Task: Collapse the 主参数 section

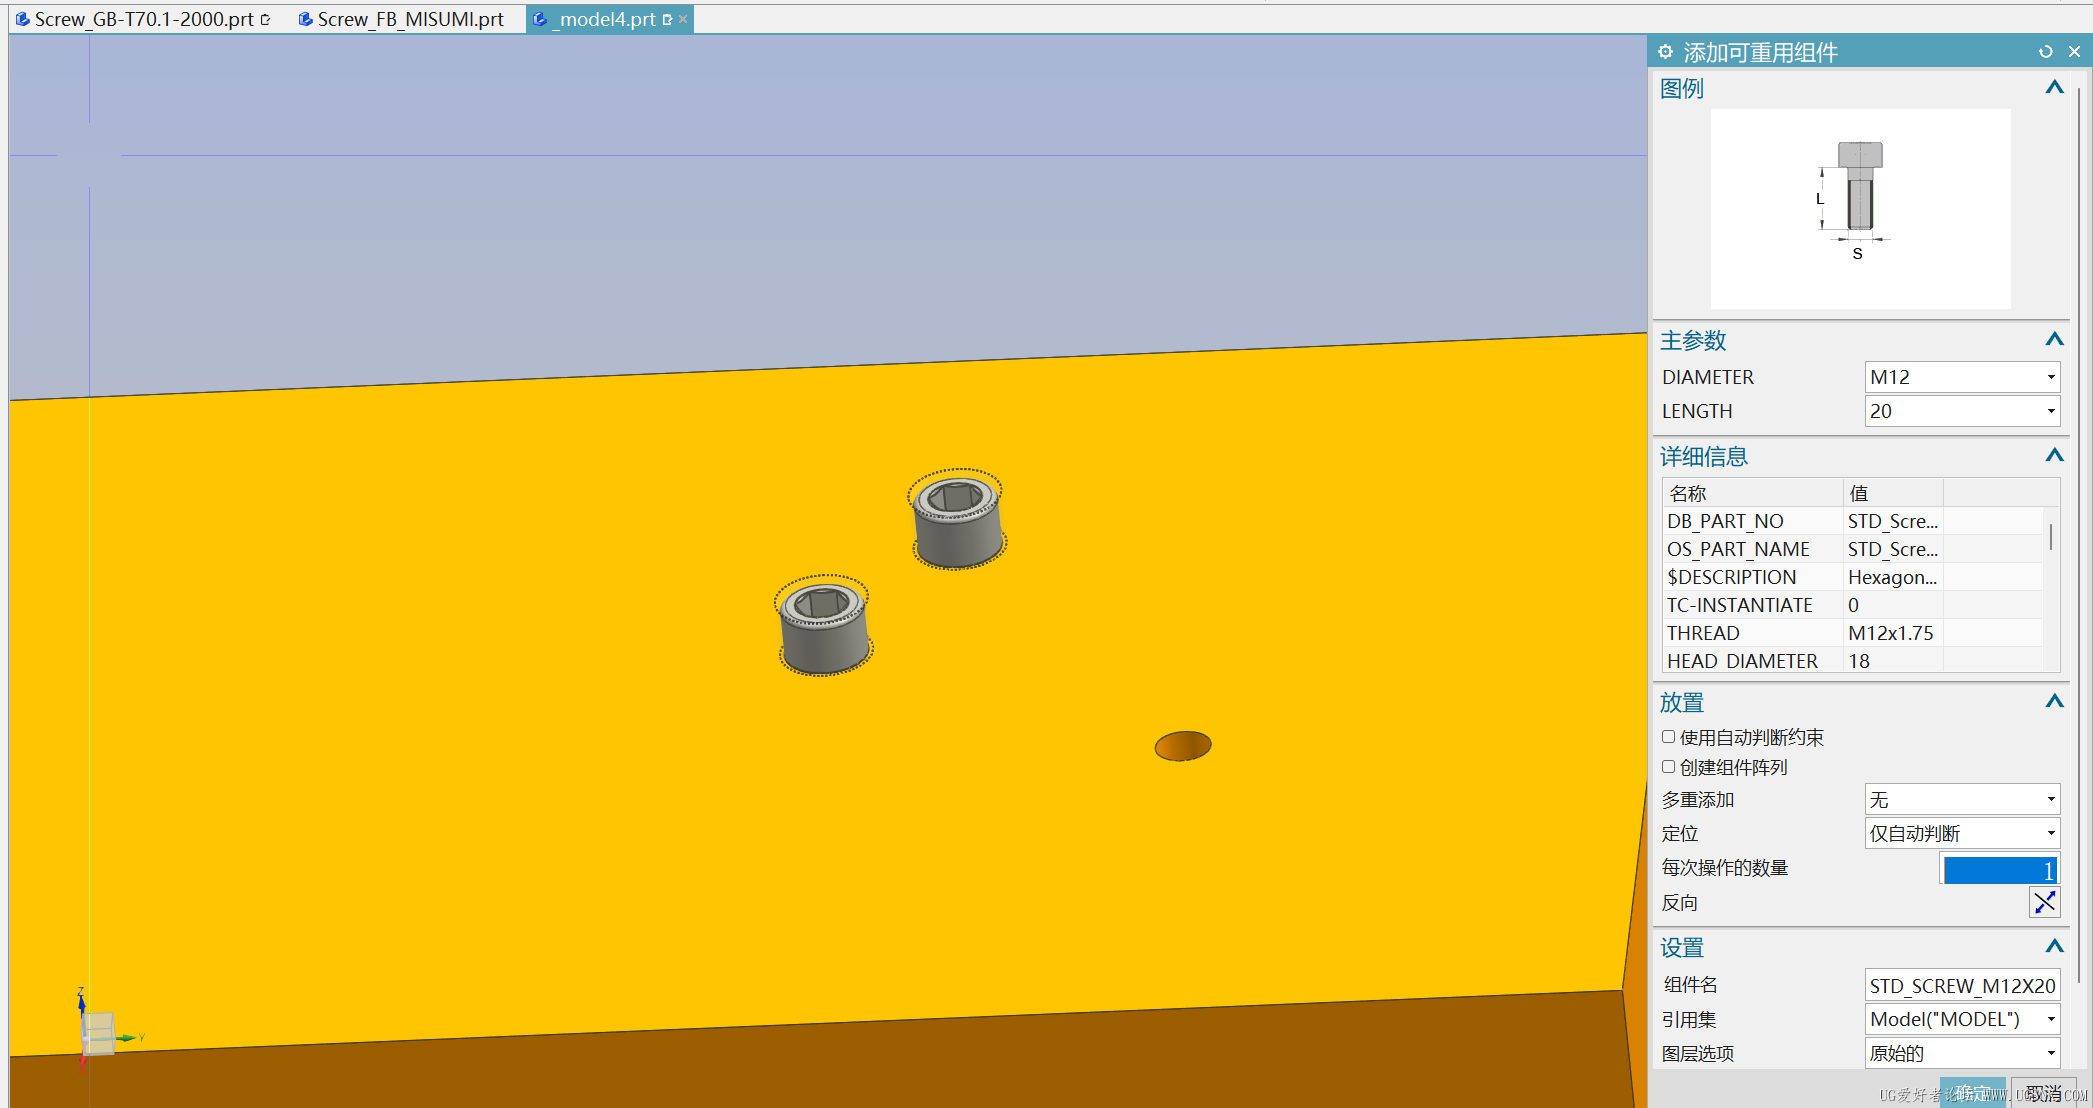Action: click(x=2054, y=339)
